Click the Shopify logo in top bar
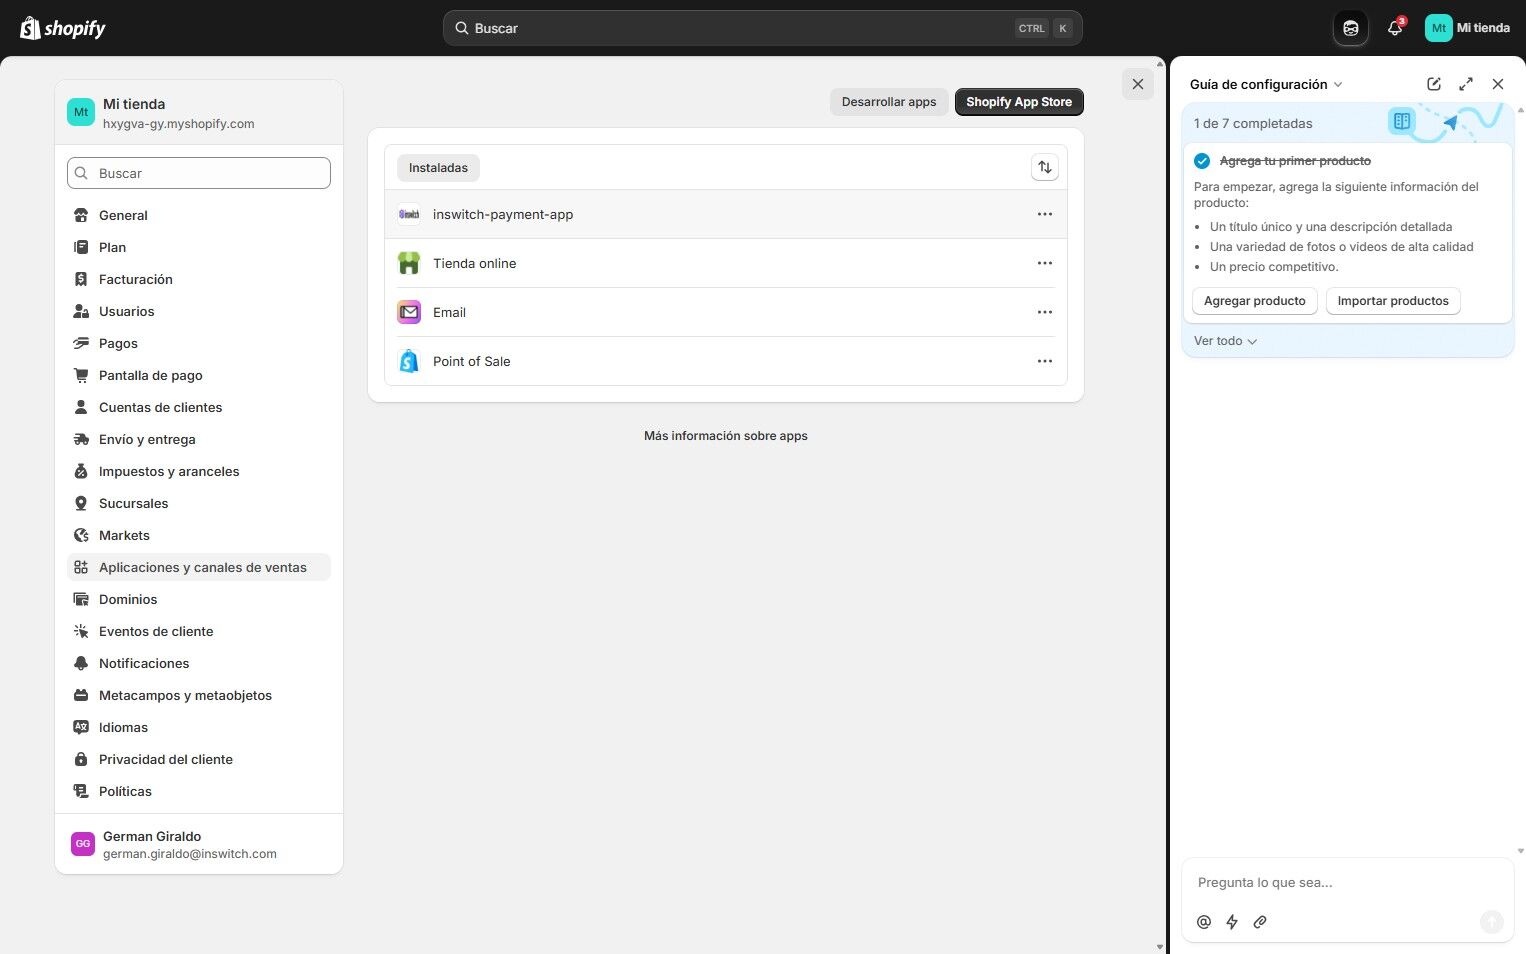Viewport: 1526px width, 954px height. (63, 28)
